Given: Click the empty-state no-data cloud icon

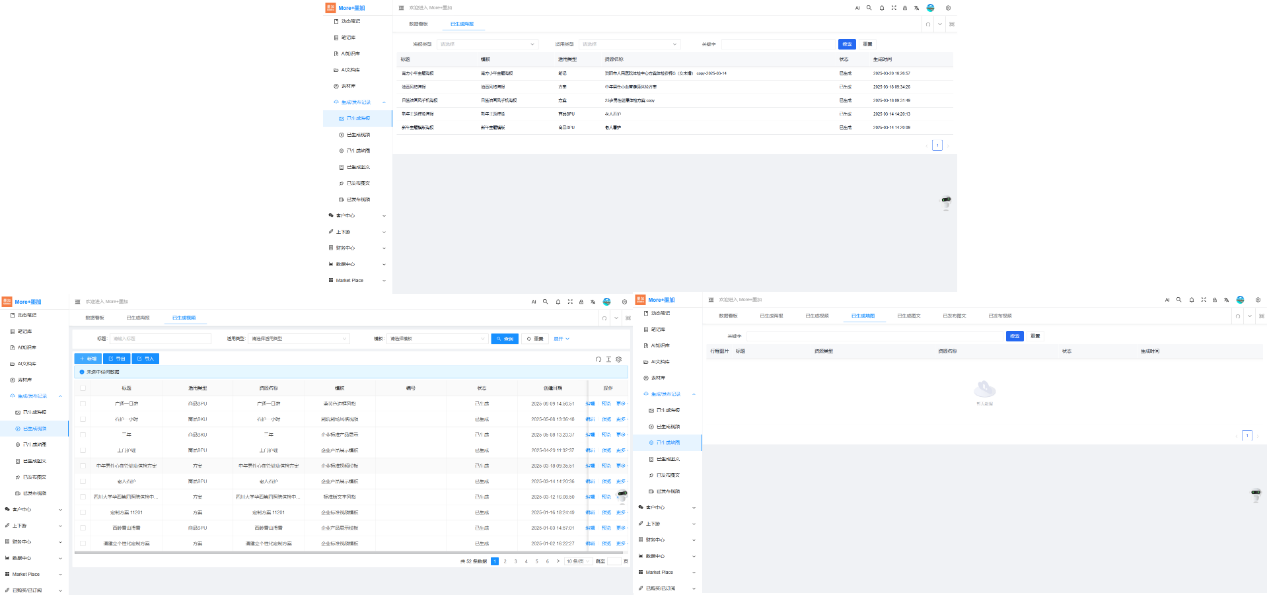Looking at the screenshot, I should pyautogui.click(x=985, y=389).
